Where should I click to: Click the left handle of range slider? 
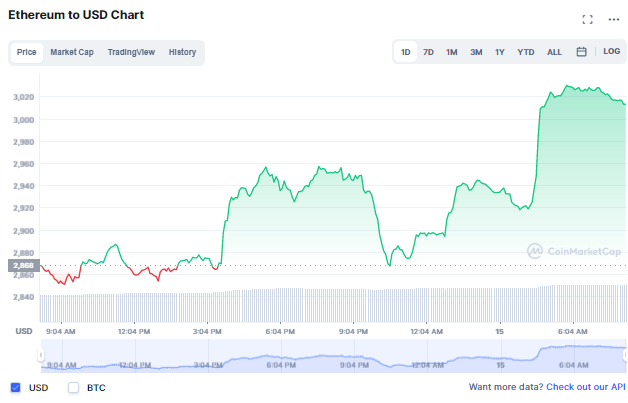click(x=42, y=354)
